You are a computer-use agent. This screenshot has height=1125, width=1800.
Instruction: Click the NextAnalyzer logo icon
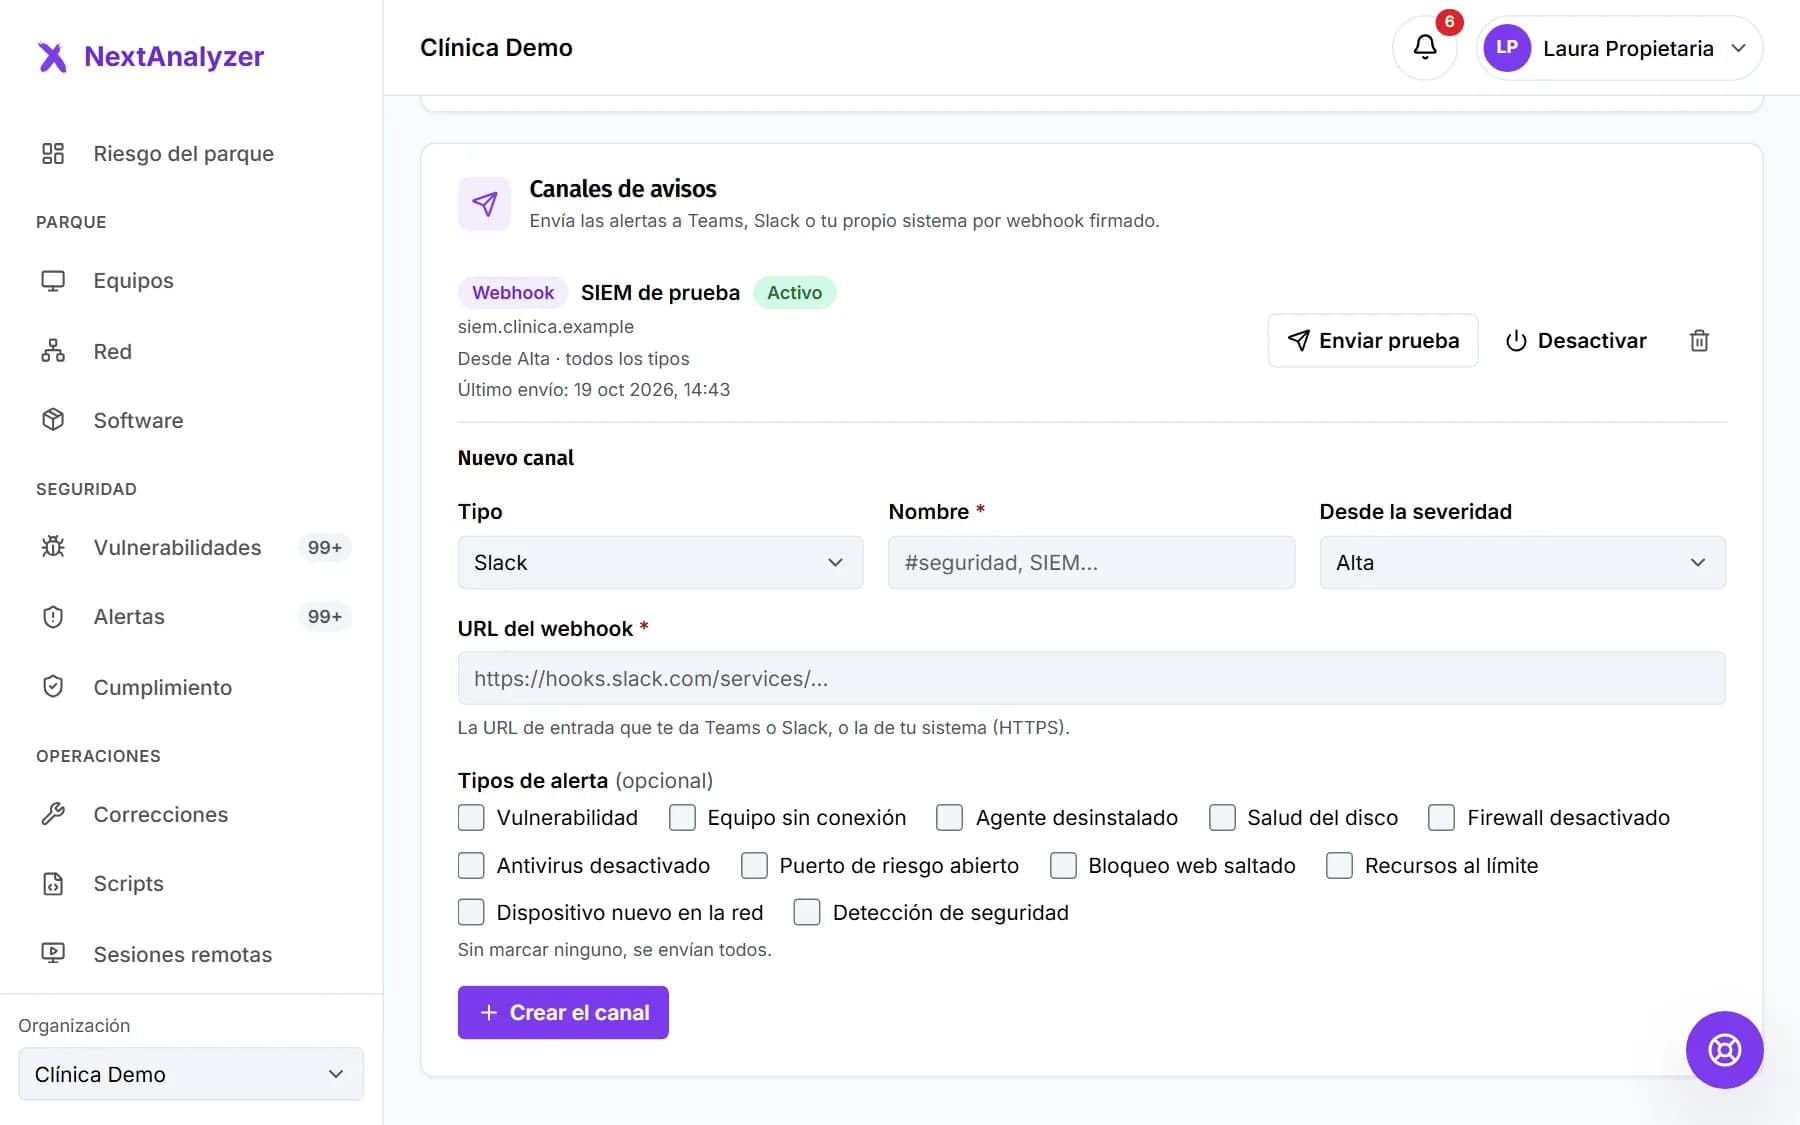pyautogui.click(x=52, y=57)
